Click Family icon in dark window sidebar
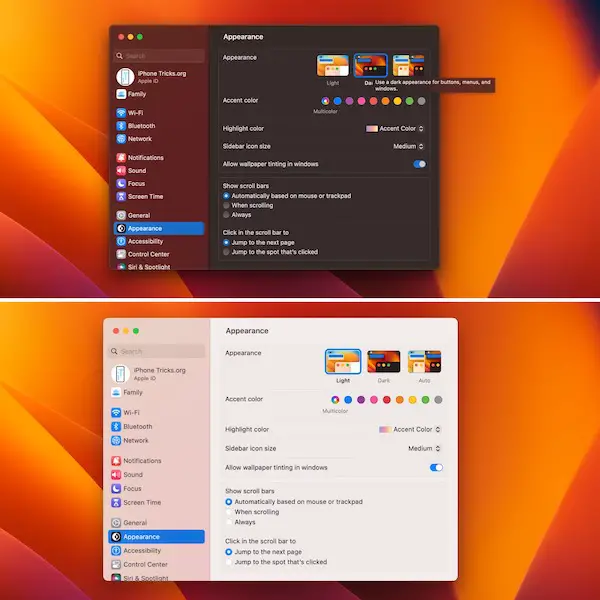Screen dimensions: 600x600 [121, 94]
